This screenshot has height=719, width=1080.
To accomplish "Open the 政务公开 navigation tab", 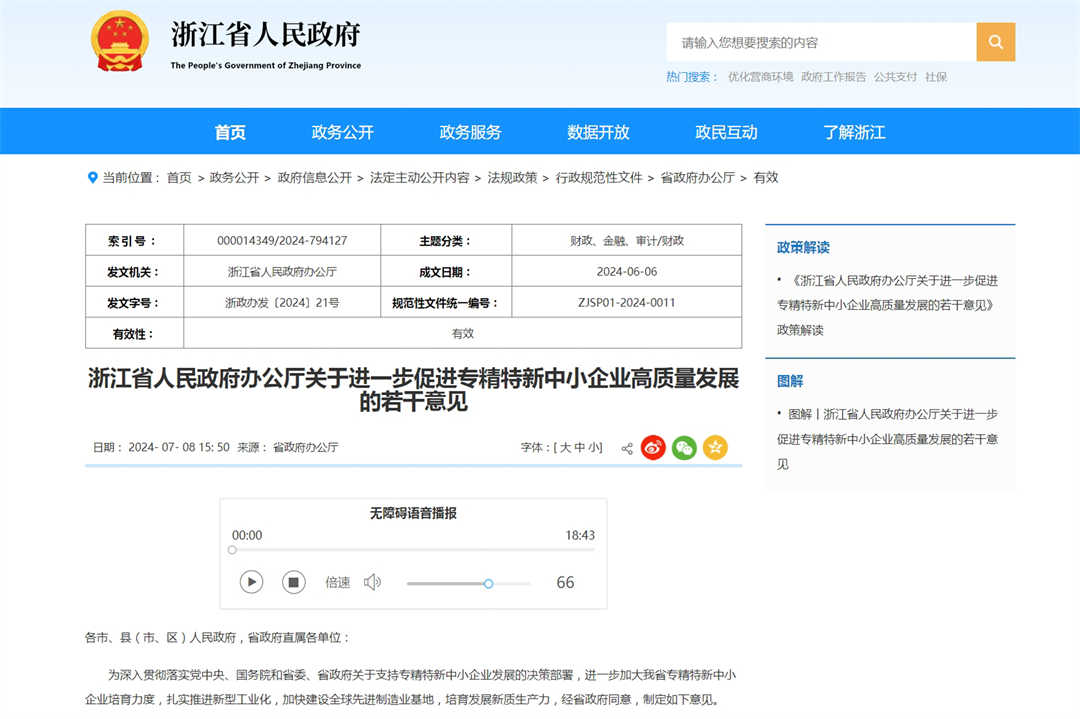I will (342, 132).
